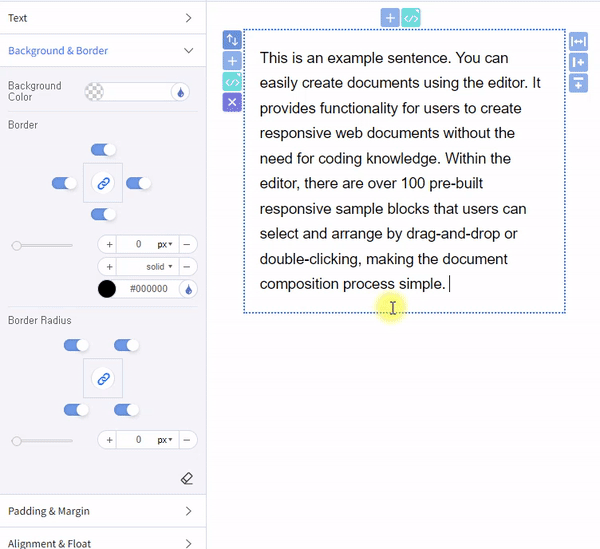Click the black border color swatch

(x=107, y=289)
